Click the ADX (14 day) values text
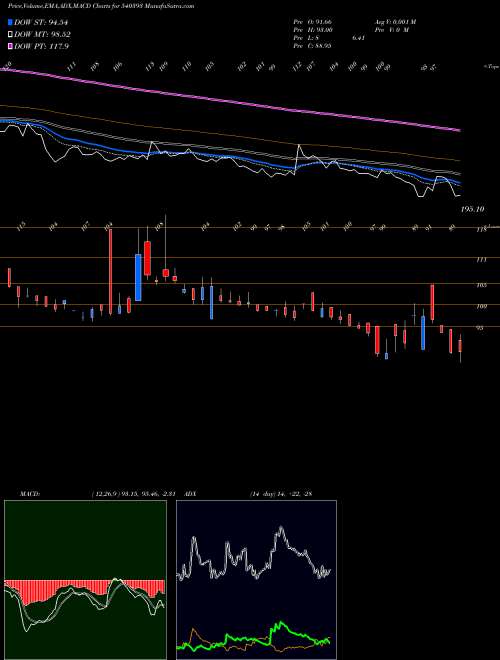 click(x=281, y=493)
